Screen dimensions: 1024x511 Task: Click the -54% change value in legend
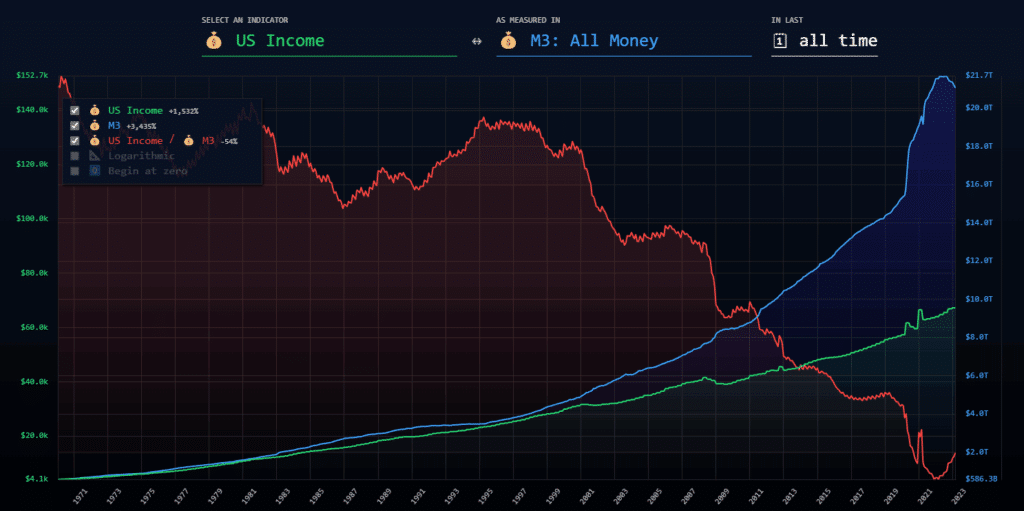(x=229, y=141)
